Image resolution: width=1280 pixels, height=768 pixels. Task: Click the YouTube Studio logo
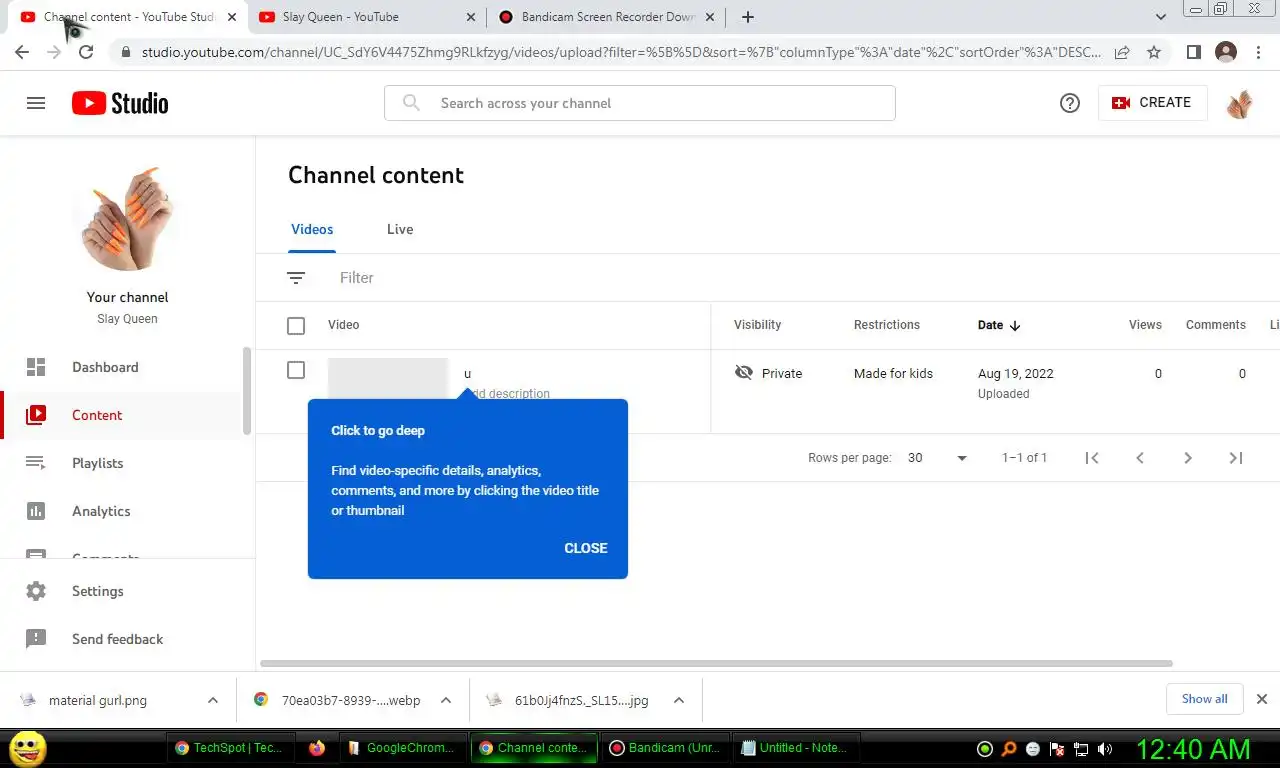(120, 103)
